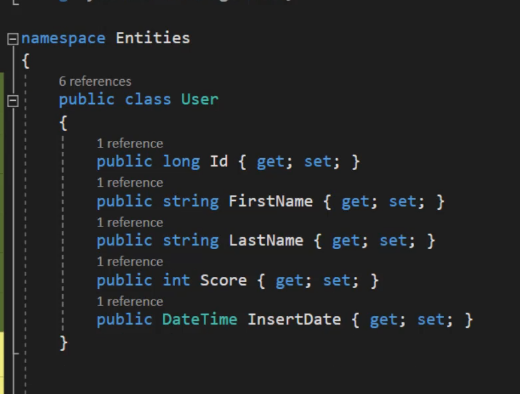Click the LastName property identifier
The height and width of the screenshot is (394, 520).
point(266,240)
